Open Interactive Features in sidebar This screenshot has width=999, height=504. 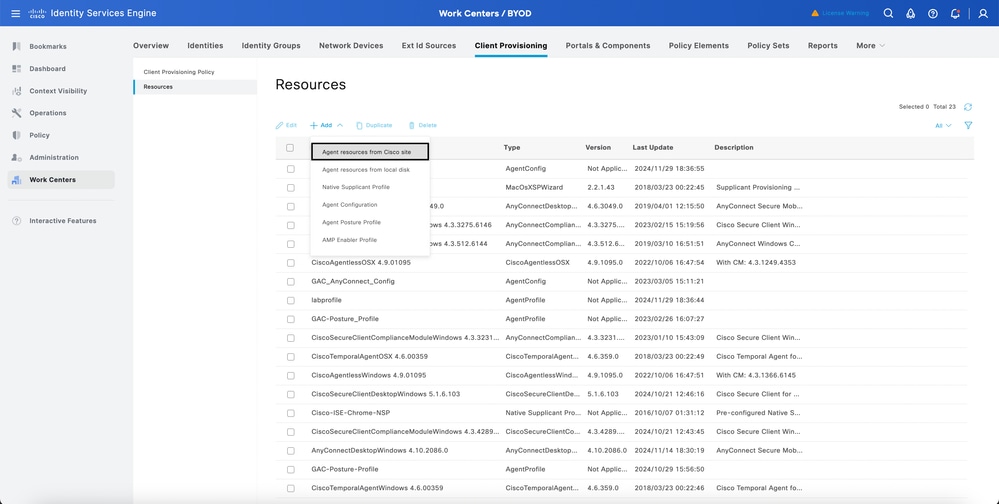(61, 221)
